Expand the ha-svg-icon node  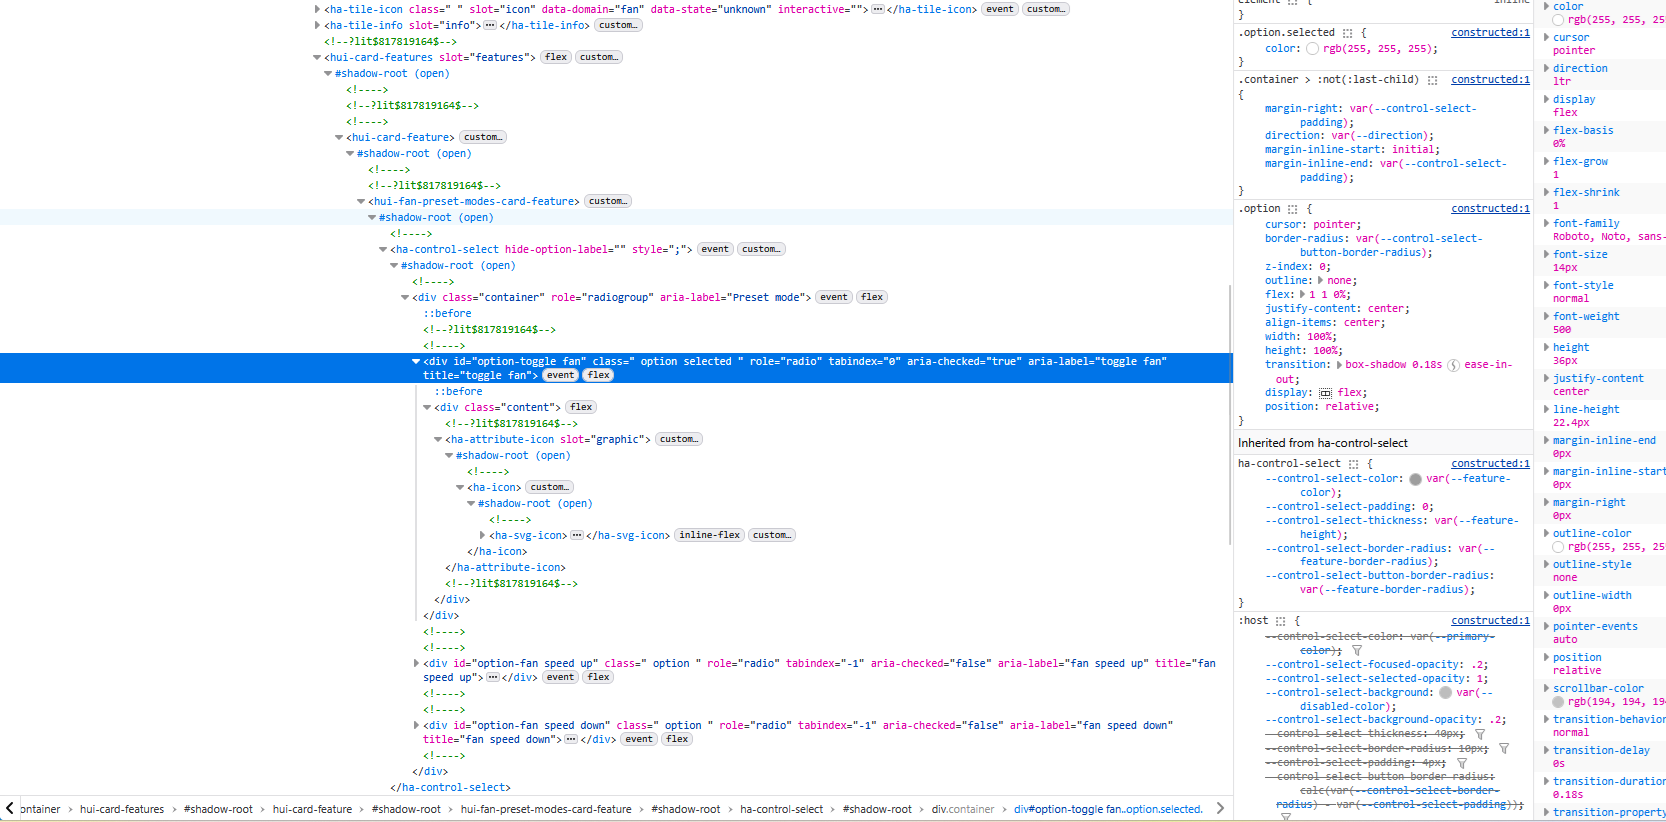(x=483, y=535)
